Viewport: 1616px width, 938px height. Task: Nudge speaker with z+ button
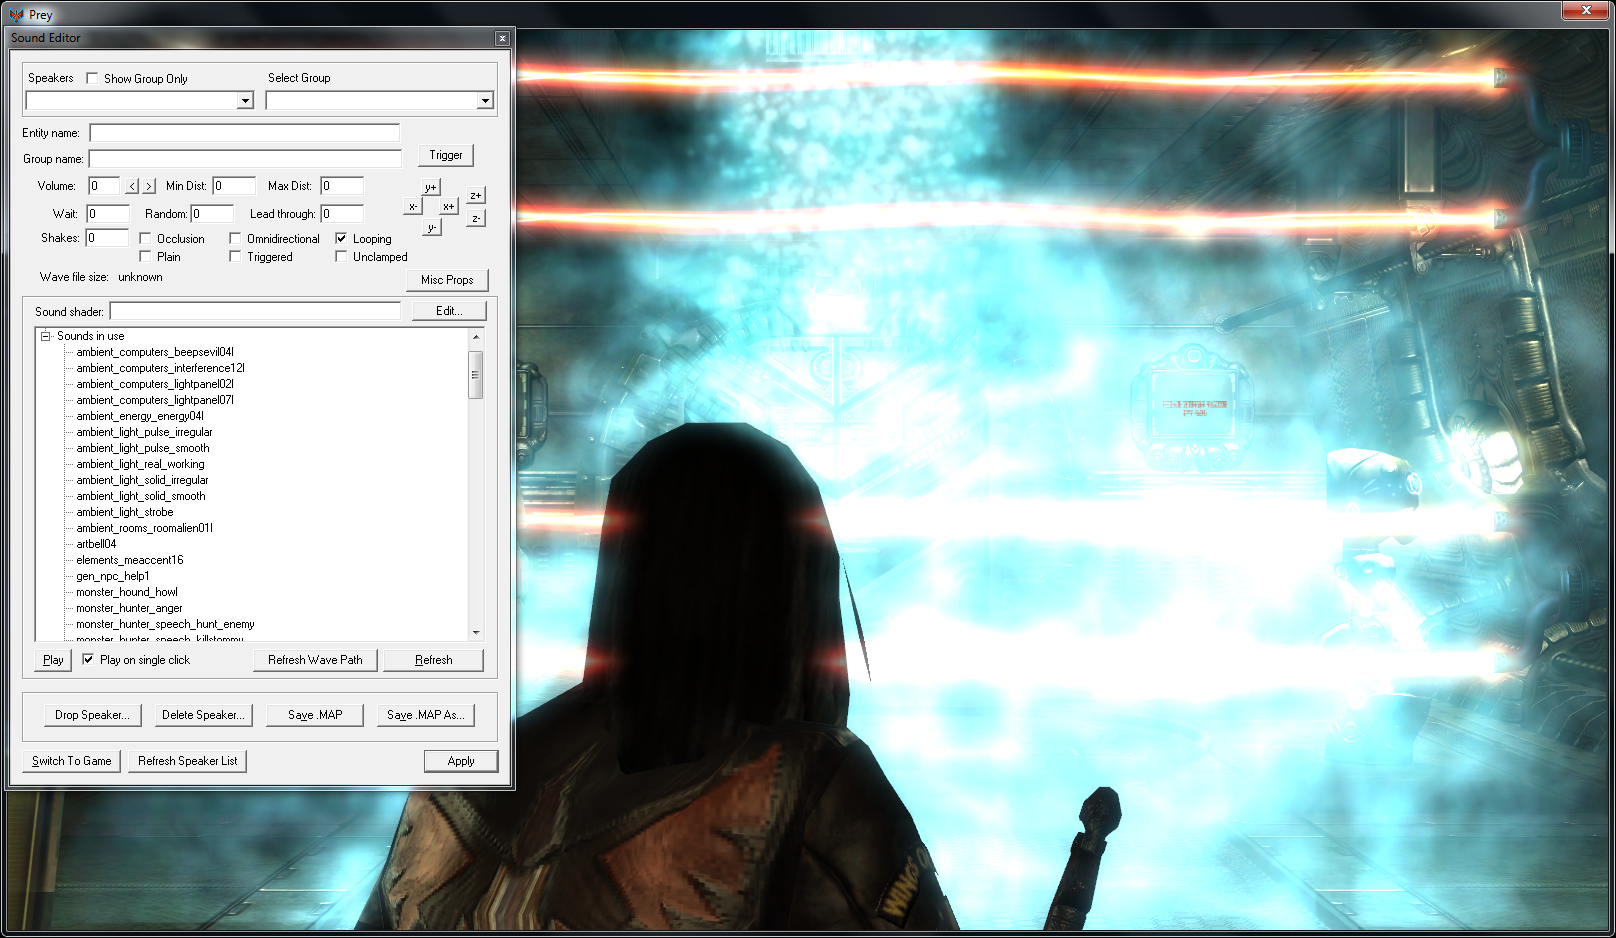click(476, 195)
